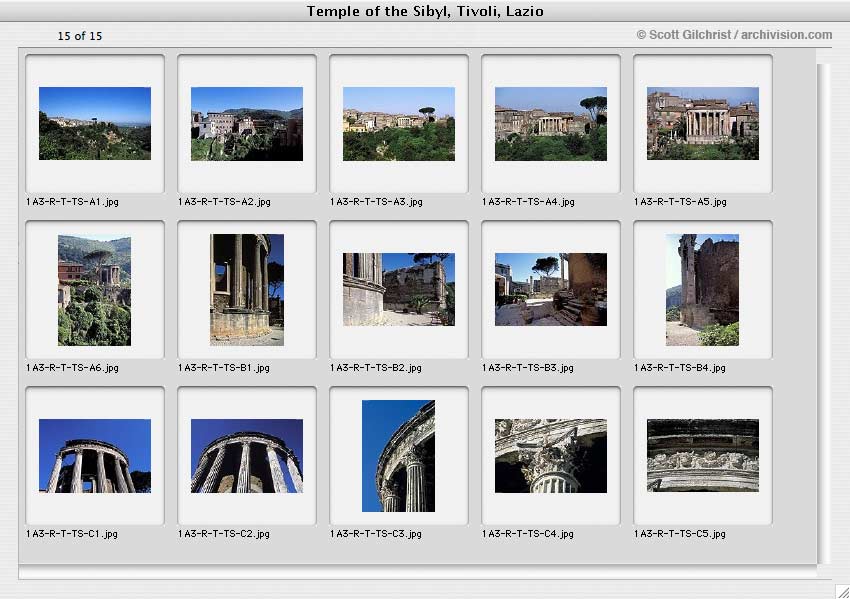Open the 1A3-R-T-TS-C5 frieze detail thumbnail

tap(703, 455)
